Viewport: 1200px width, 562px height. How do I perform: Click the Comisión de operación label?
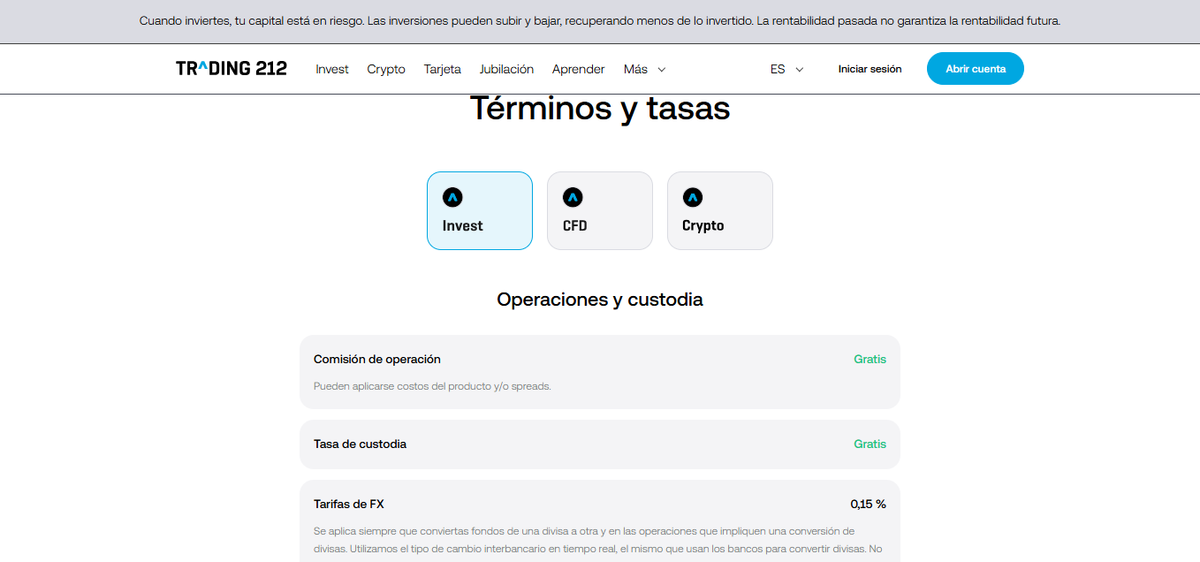point(377,359)
